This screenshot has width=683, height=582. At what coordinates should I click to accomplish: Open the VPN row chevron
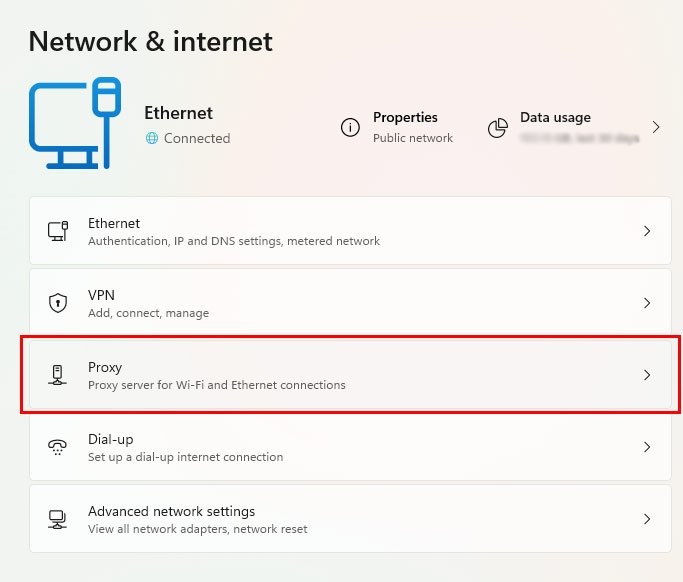[647, 303]
